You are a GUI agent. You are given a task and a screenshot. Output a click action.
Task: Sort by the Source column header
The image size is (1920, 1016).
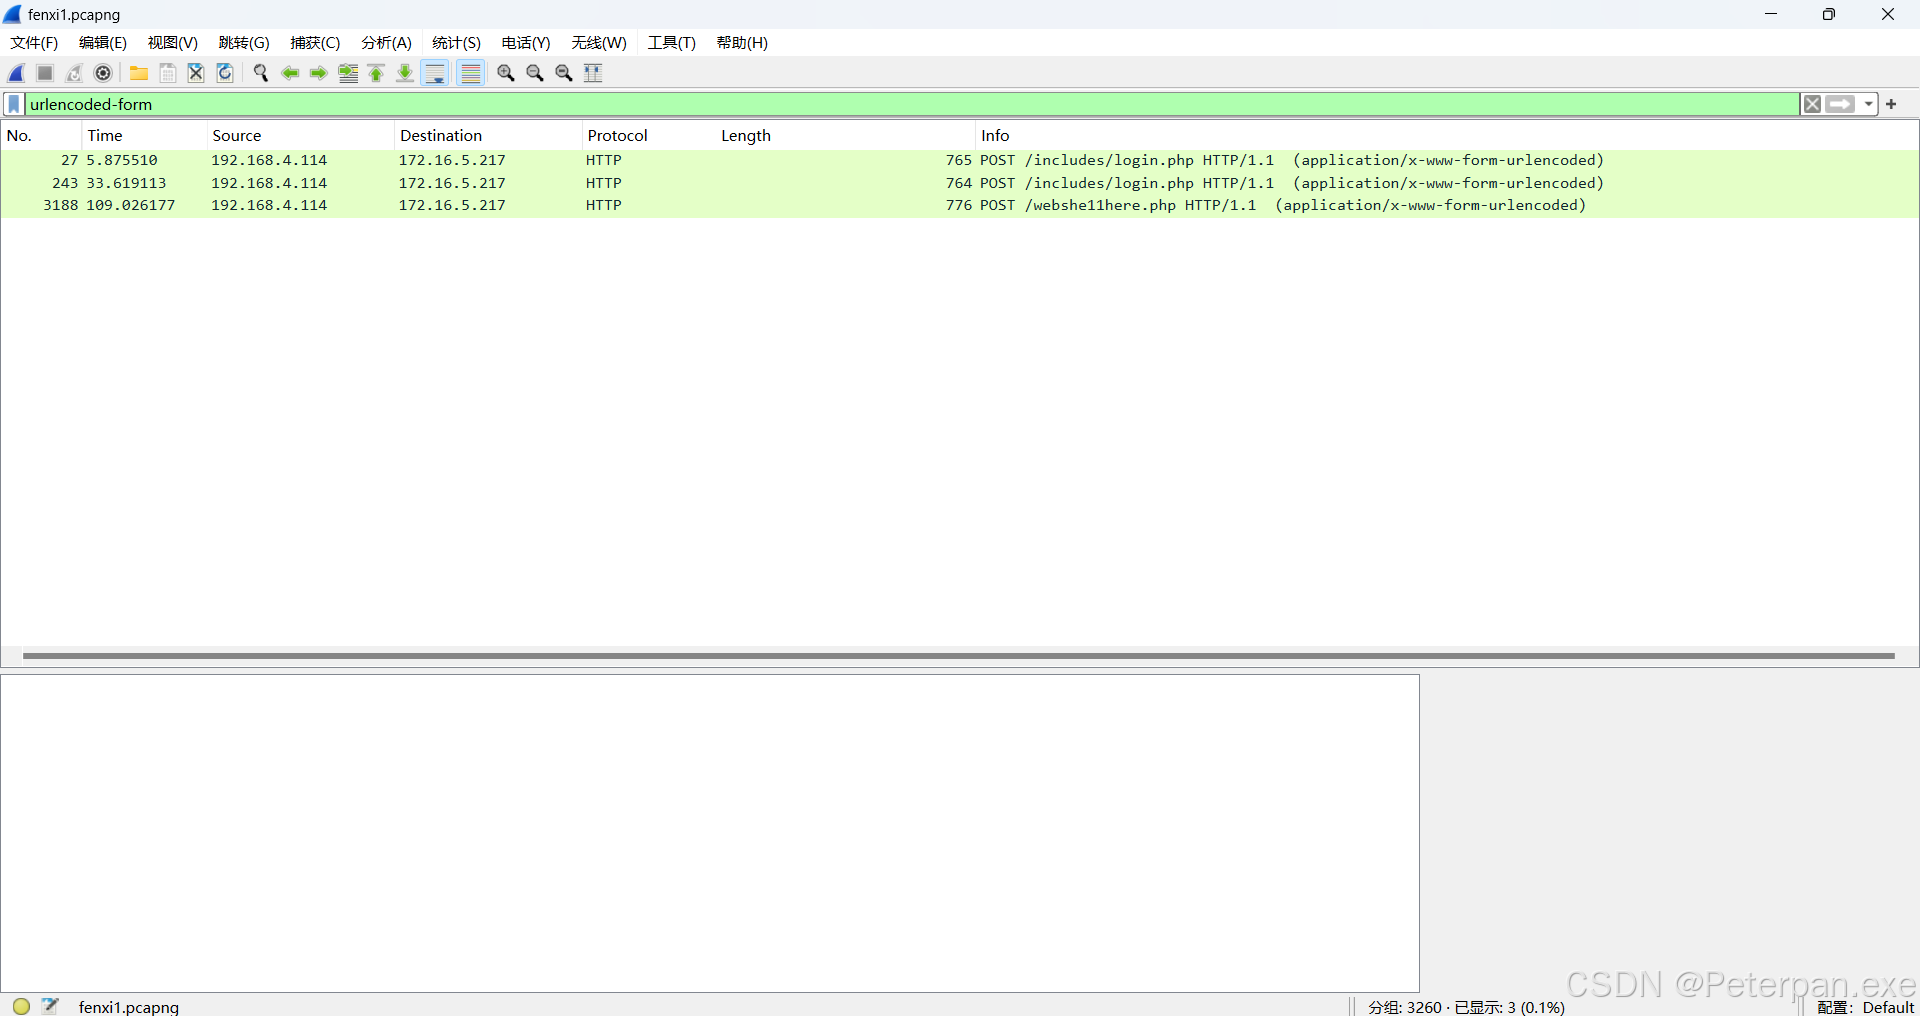coord(300,136)
